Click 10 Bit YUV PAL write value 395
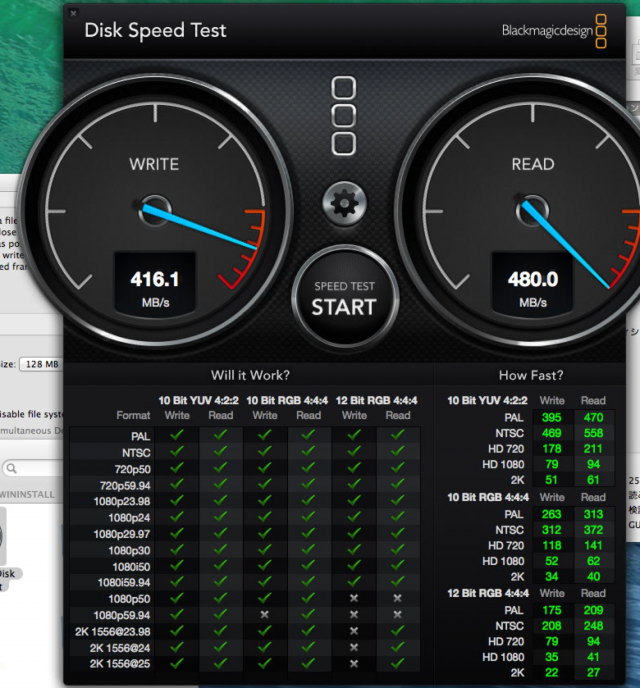This screenshot has height=689, width=640. pos(552,417)
